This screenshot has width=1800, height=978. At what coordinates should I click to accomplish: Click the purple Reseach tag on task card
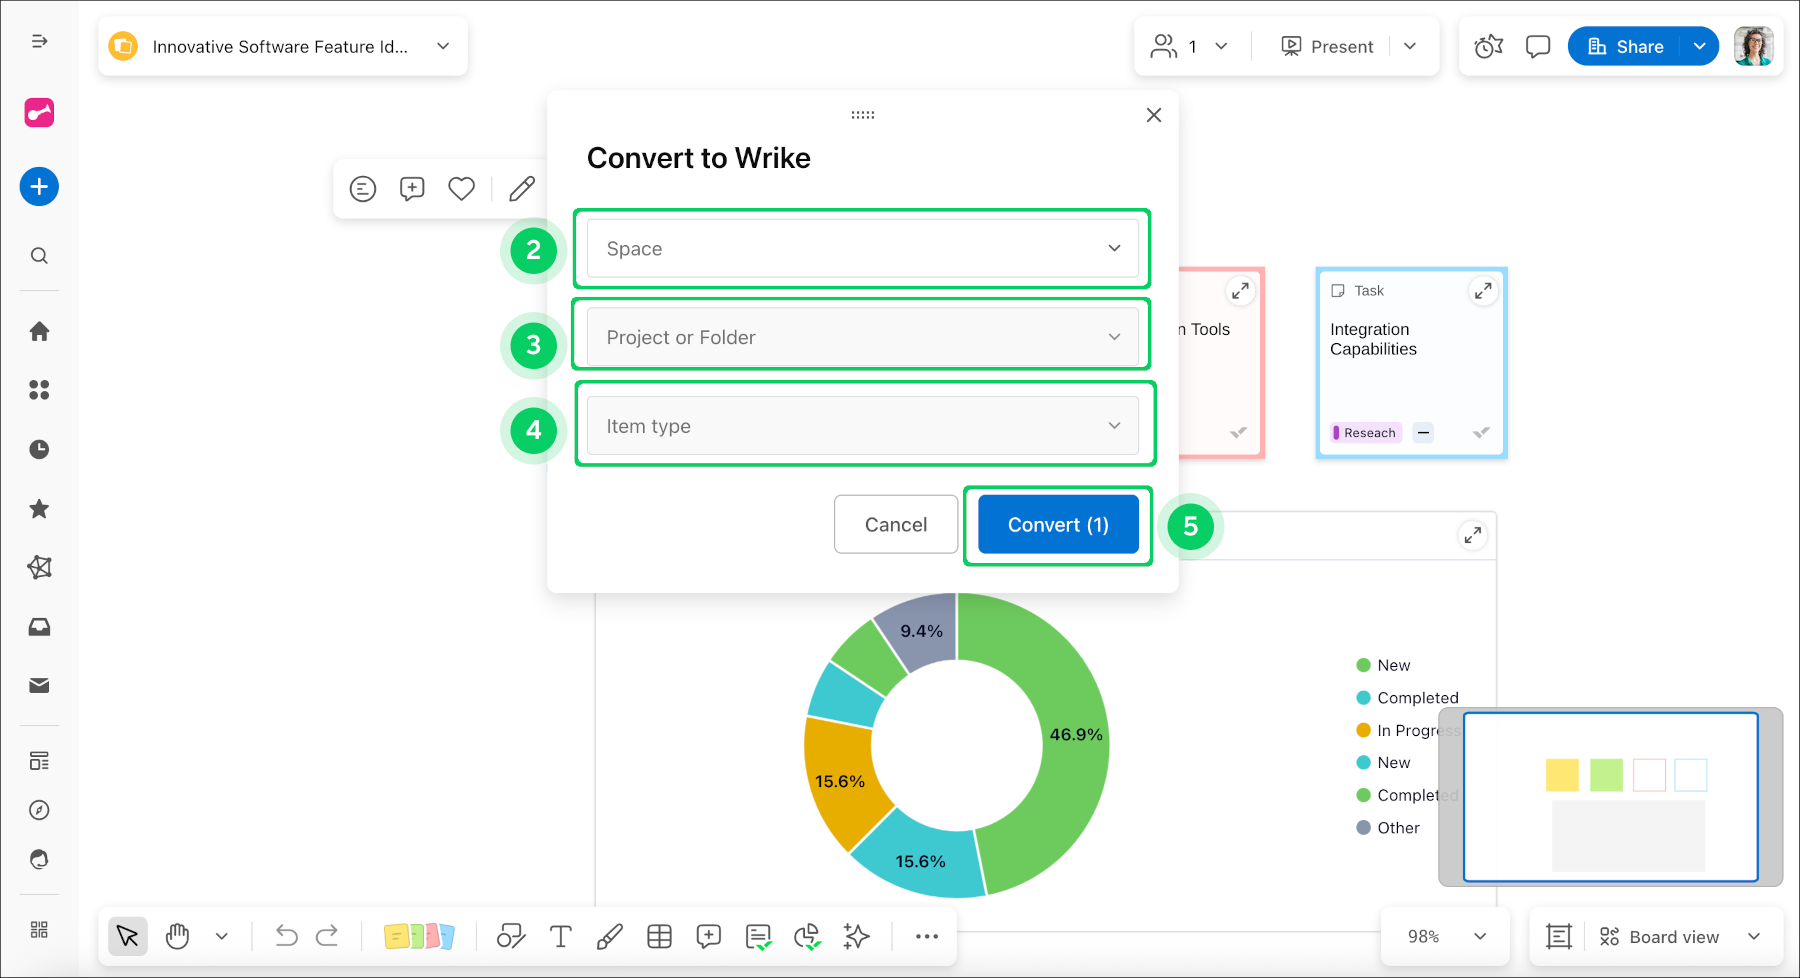(1364, 432)
